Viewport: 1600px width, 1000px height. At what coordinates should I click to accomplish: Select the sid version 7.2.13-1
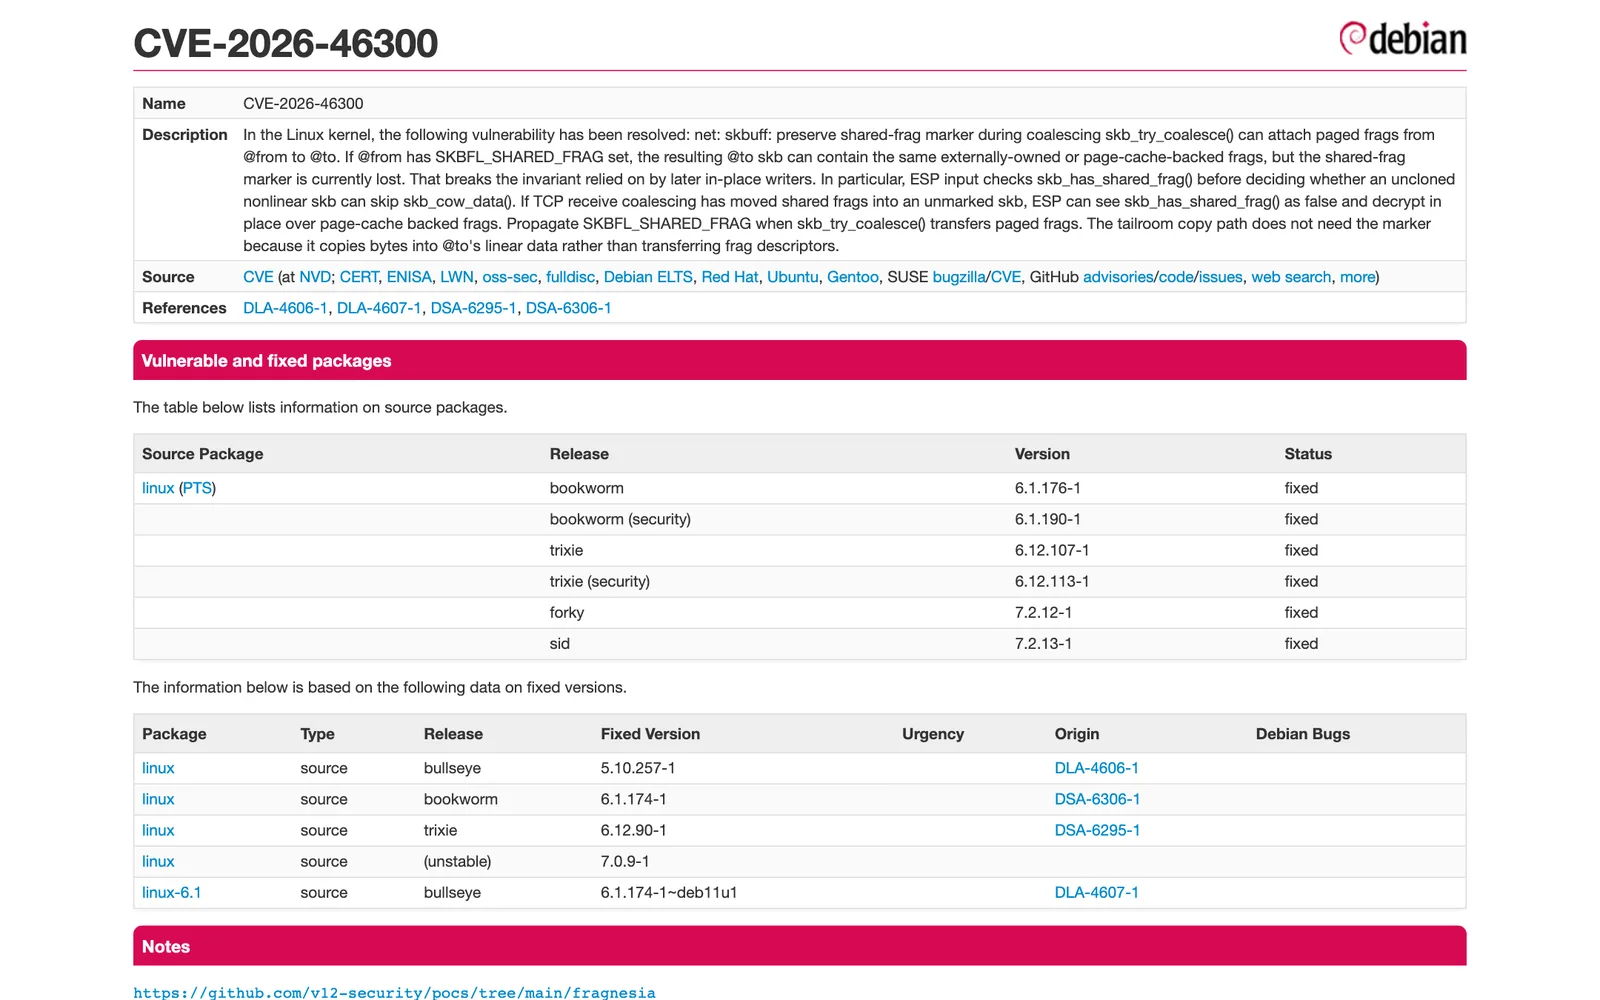(1043, 643)
